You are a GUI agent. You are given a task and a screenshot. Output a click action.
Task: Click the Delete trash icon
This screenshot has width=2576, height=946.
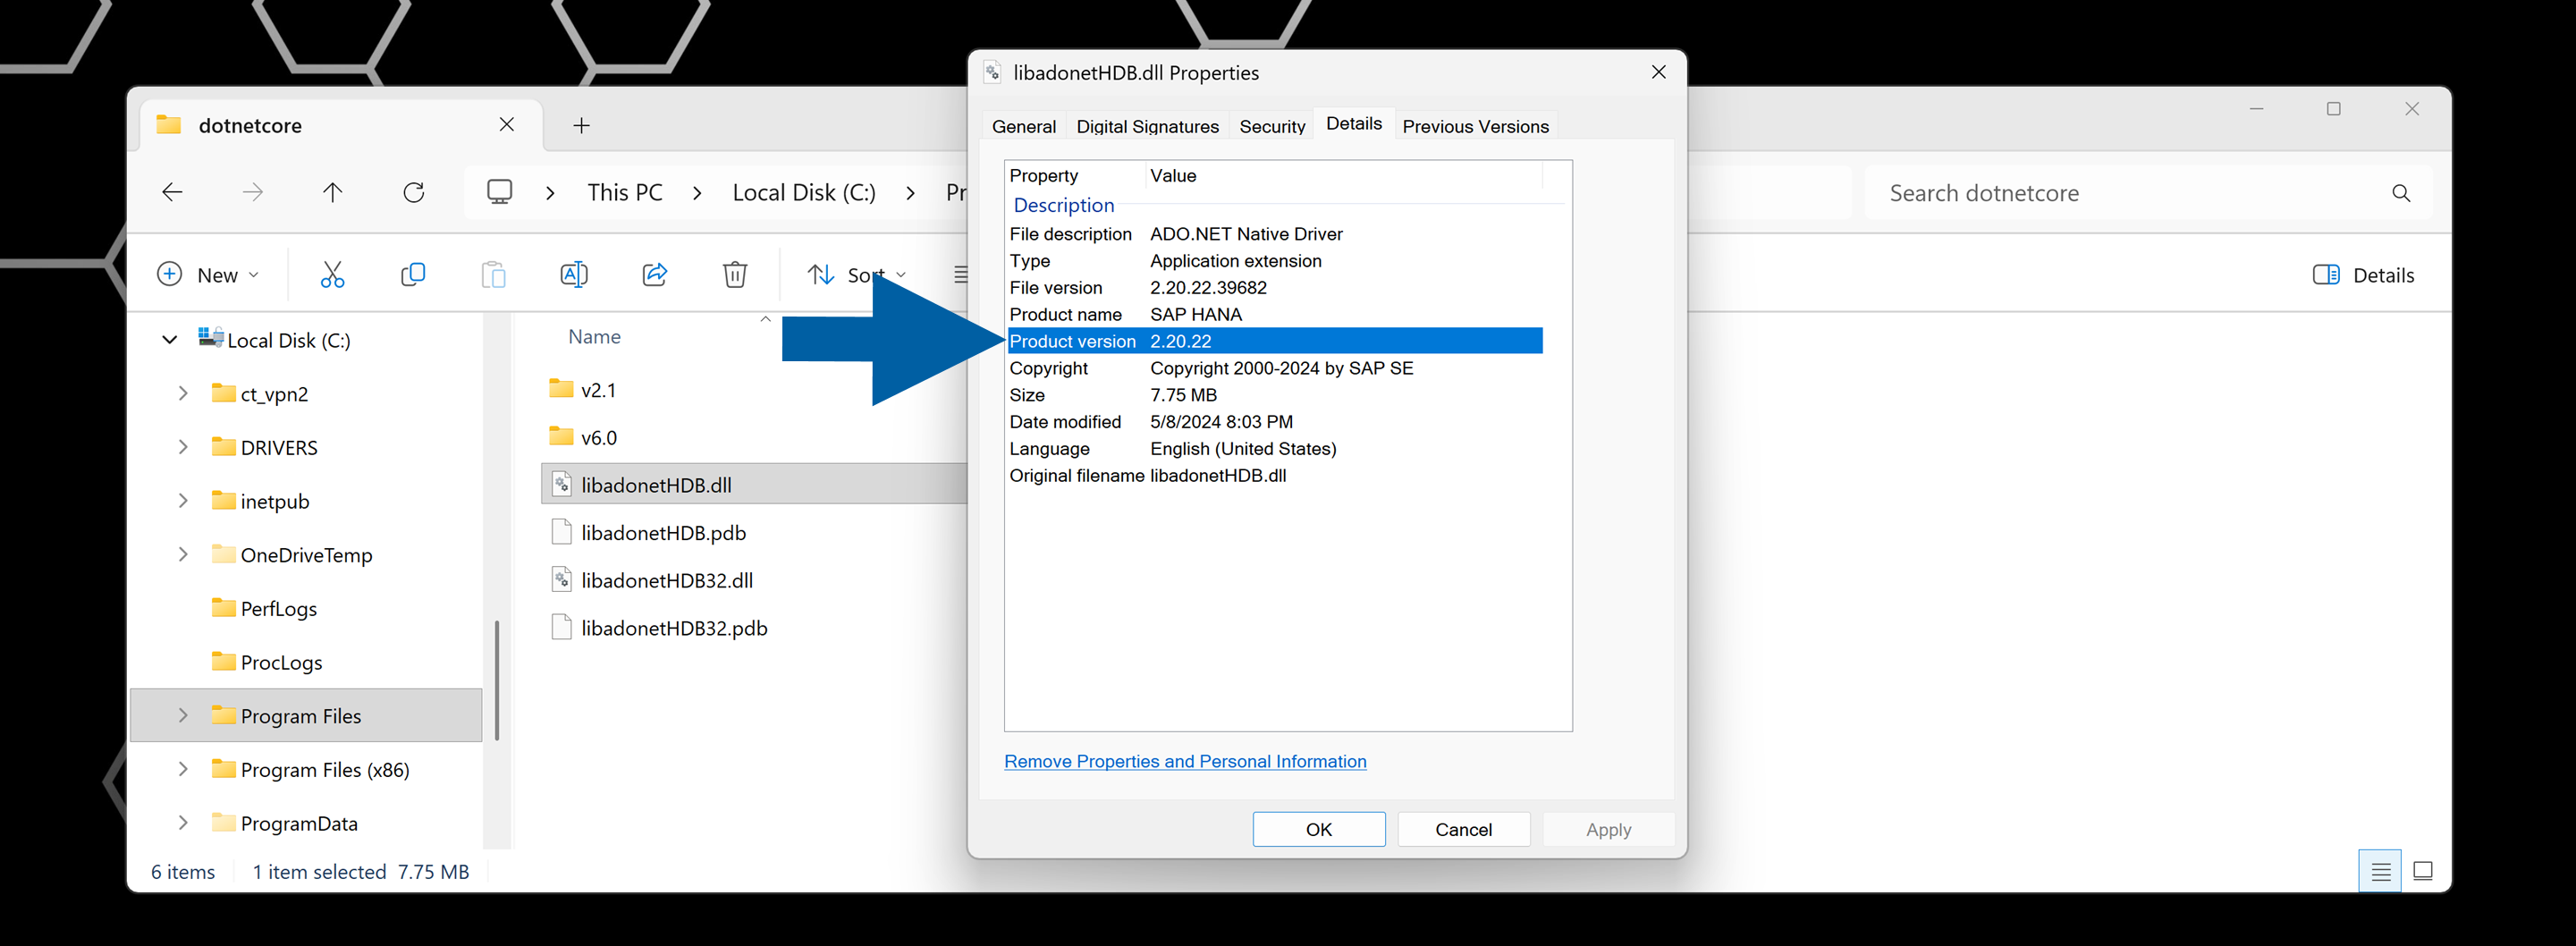click(x=734, y=275)
